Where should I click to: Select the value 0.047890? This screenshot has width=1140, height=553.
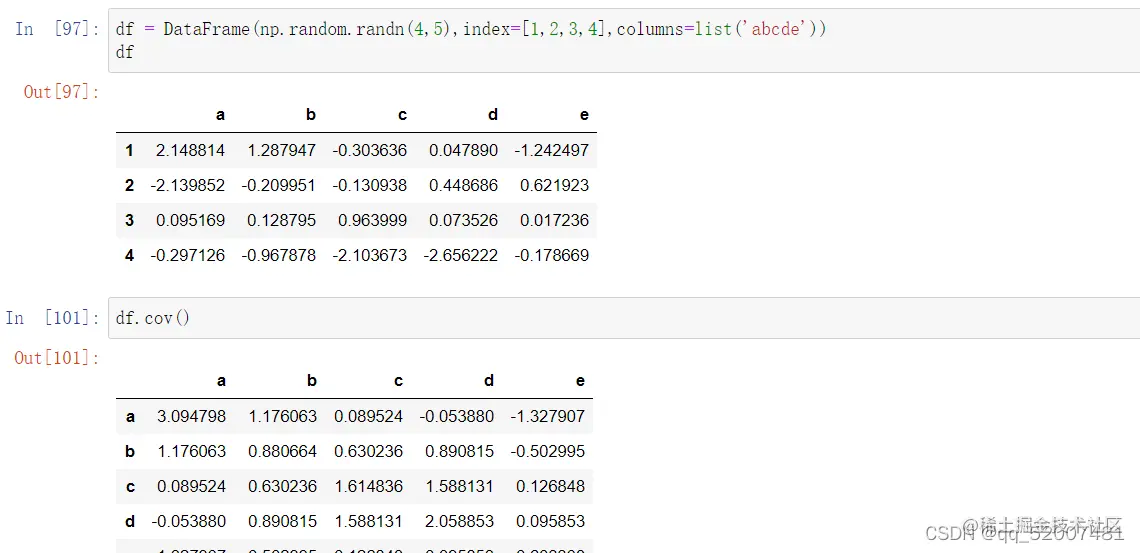(463, 150)
